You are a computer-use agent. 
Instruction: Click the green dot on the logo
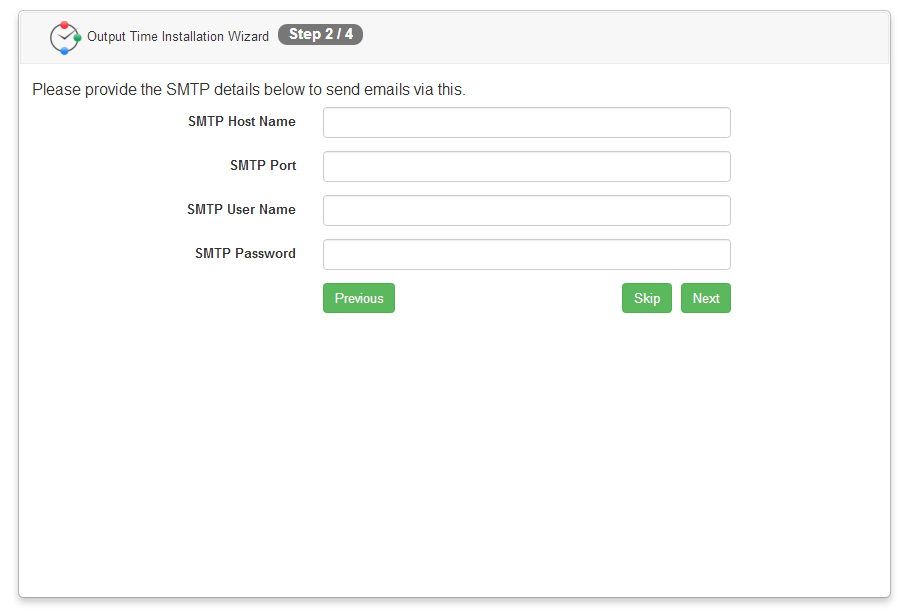click(x=77, y=38)
